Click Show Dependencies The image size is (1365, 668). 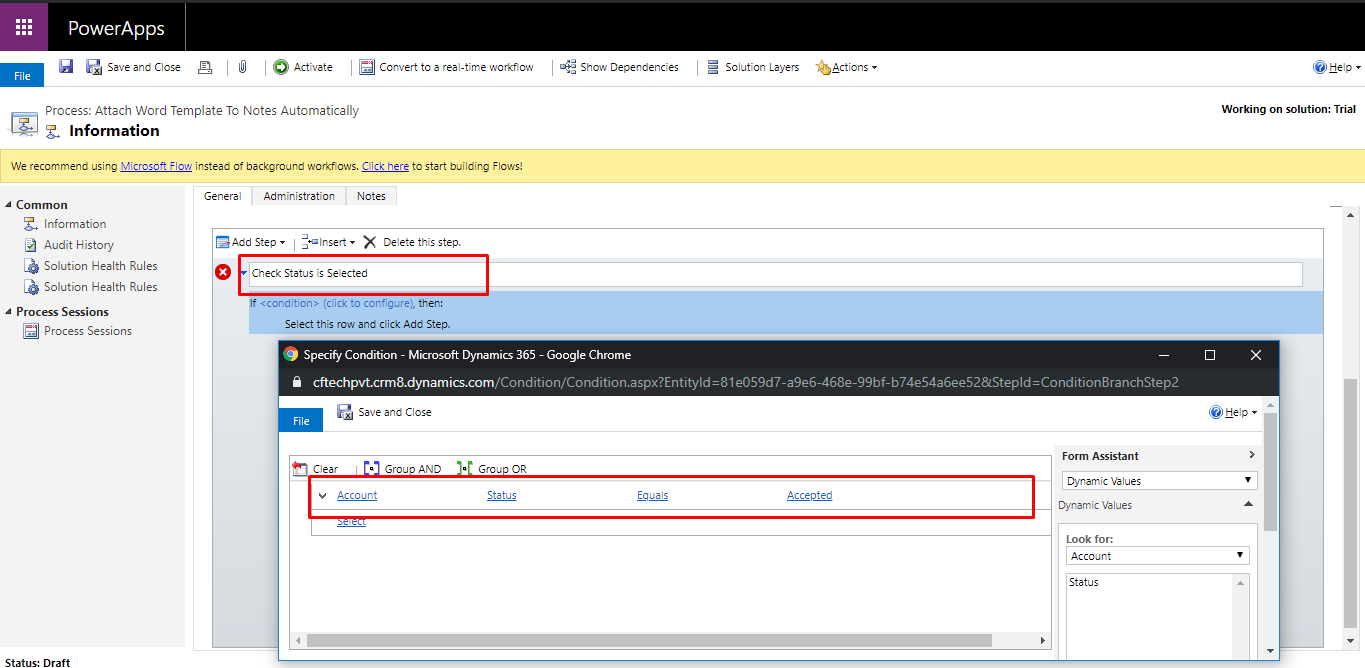[620, 67]
